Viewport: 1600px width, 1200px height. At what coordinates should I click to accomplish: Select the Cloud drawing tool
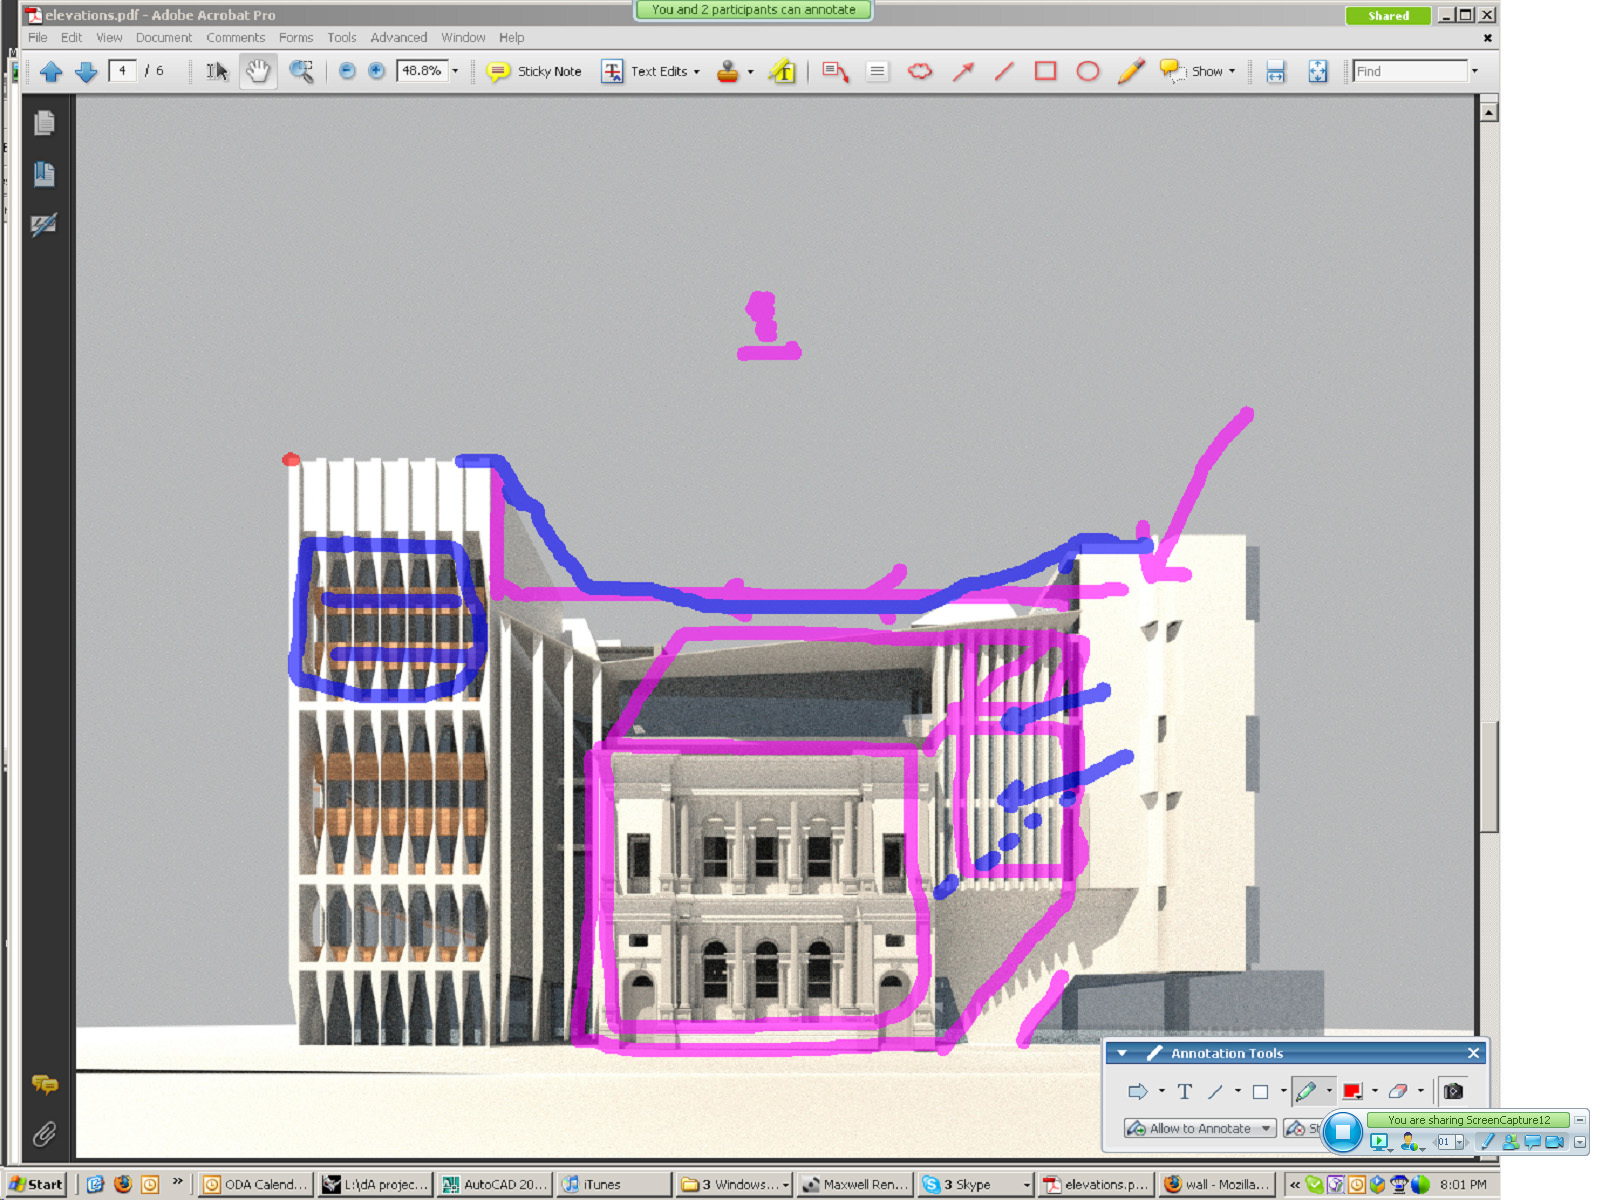[920, 71]
